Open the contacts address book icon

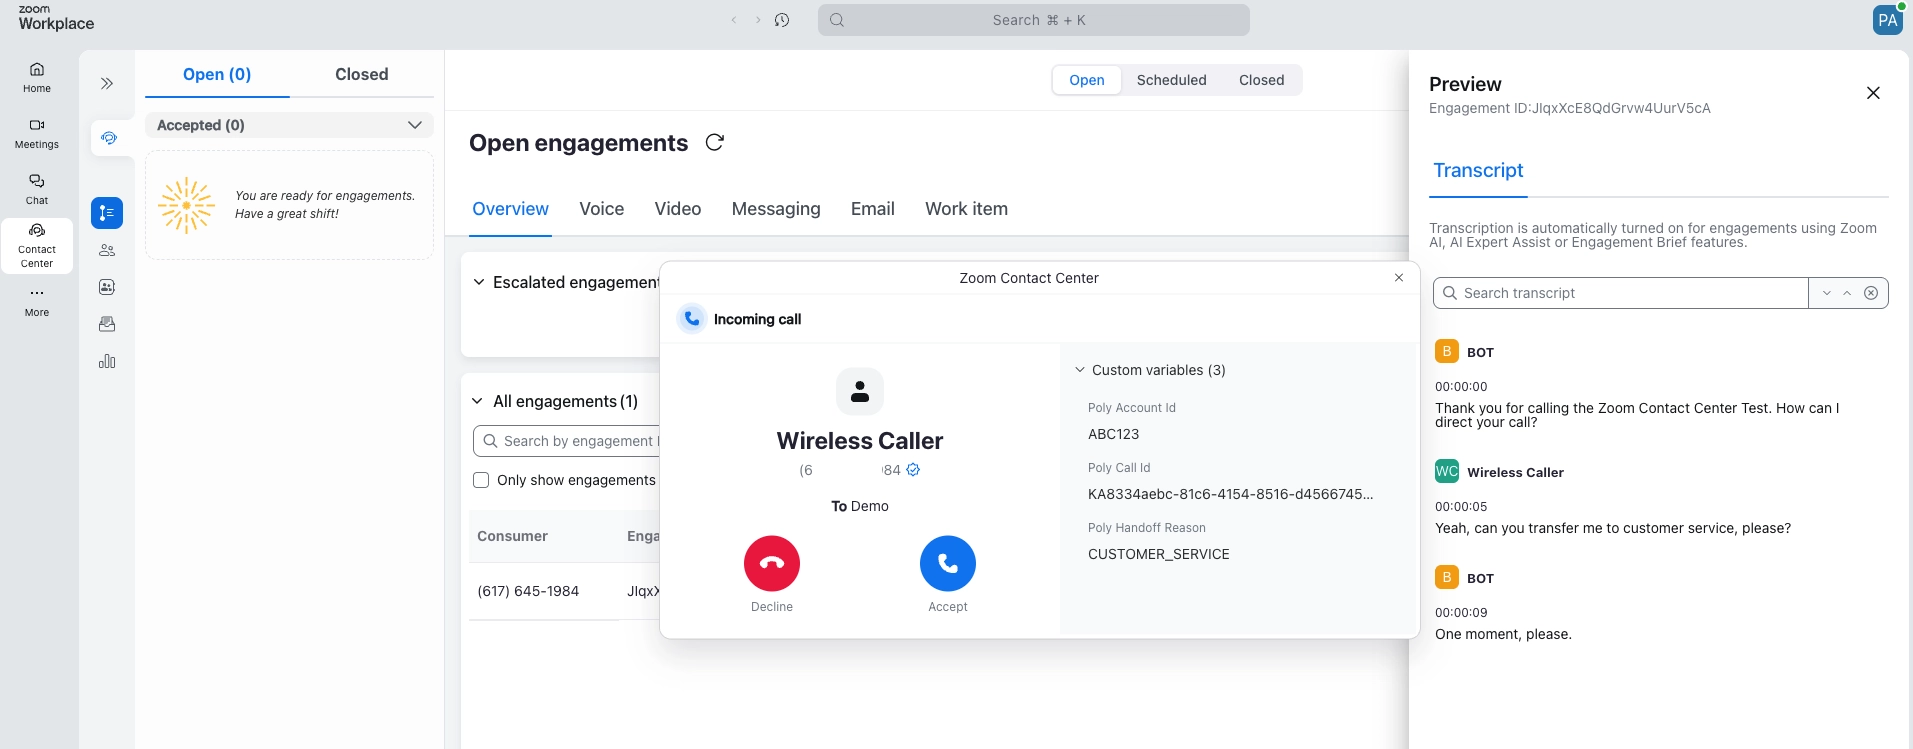107,287
